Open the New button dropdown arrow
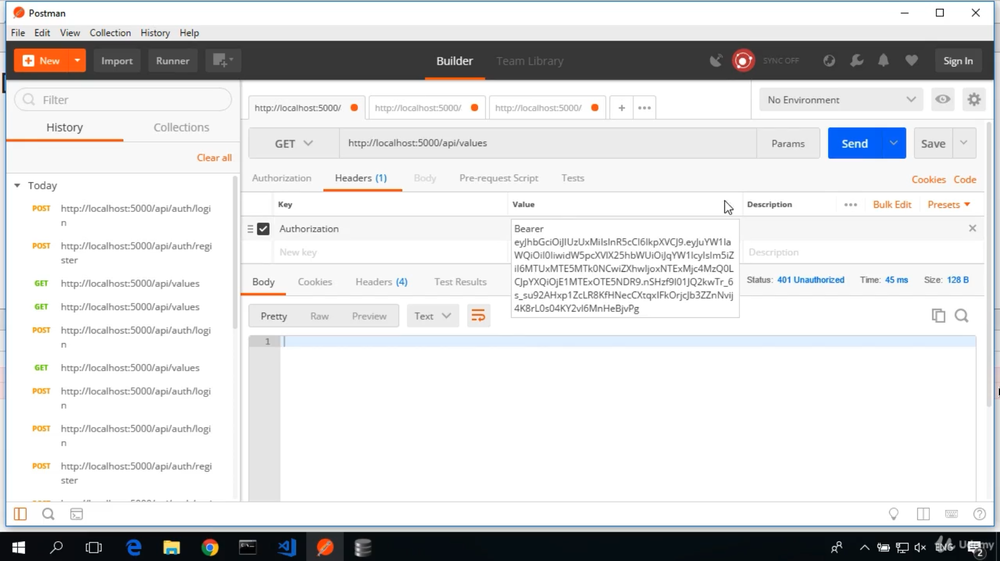 tap(77, 61)
